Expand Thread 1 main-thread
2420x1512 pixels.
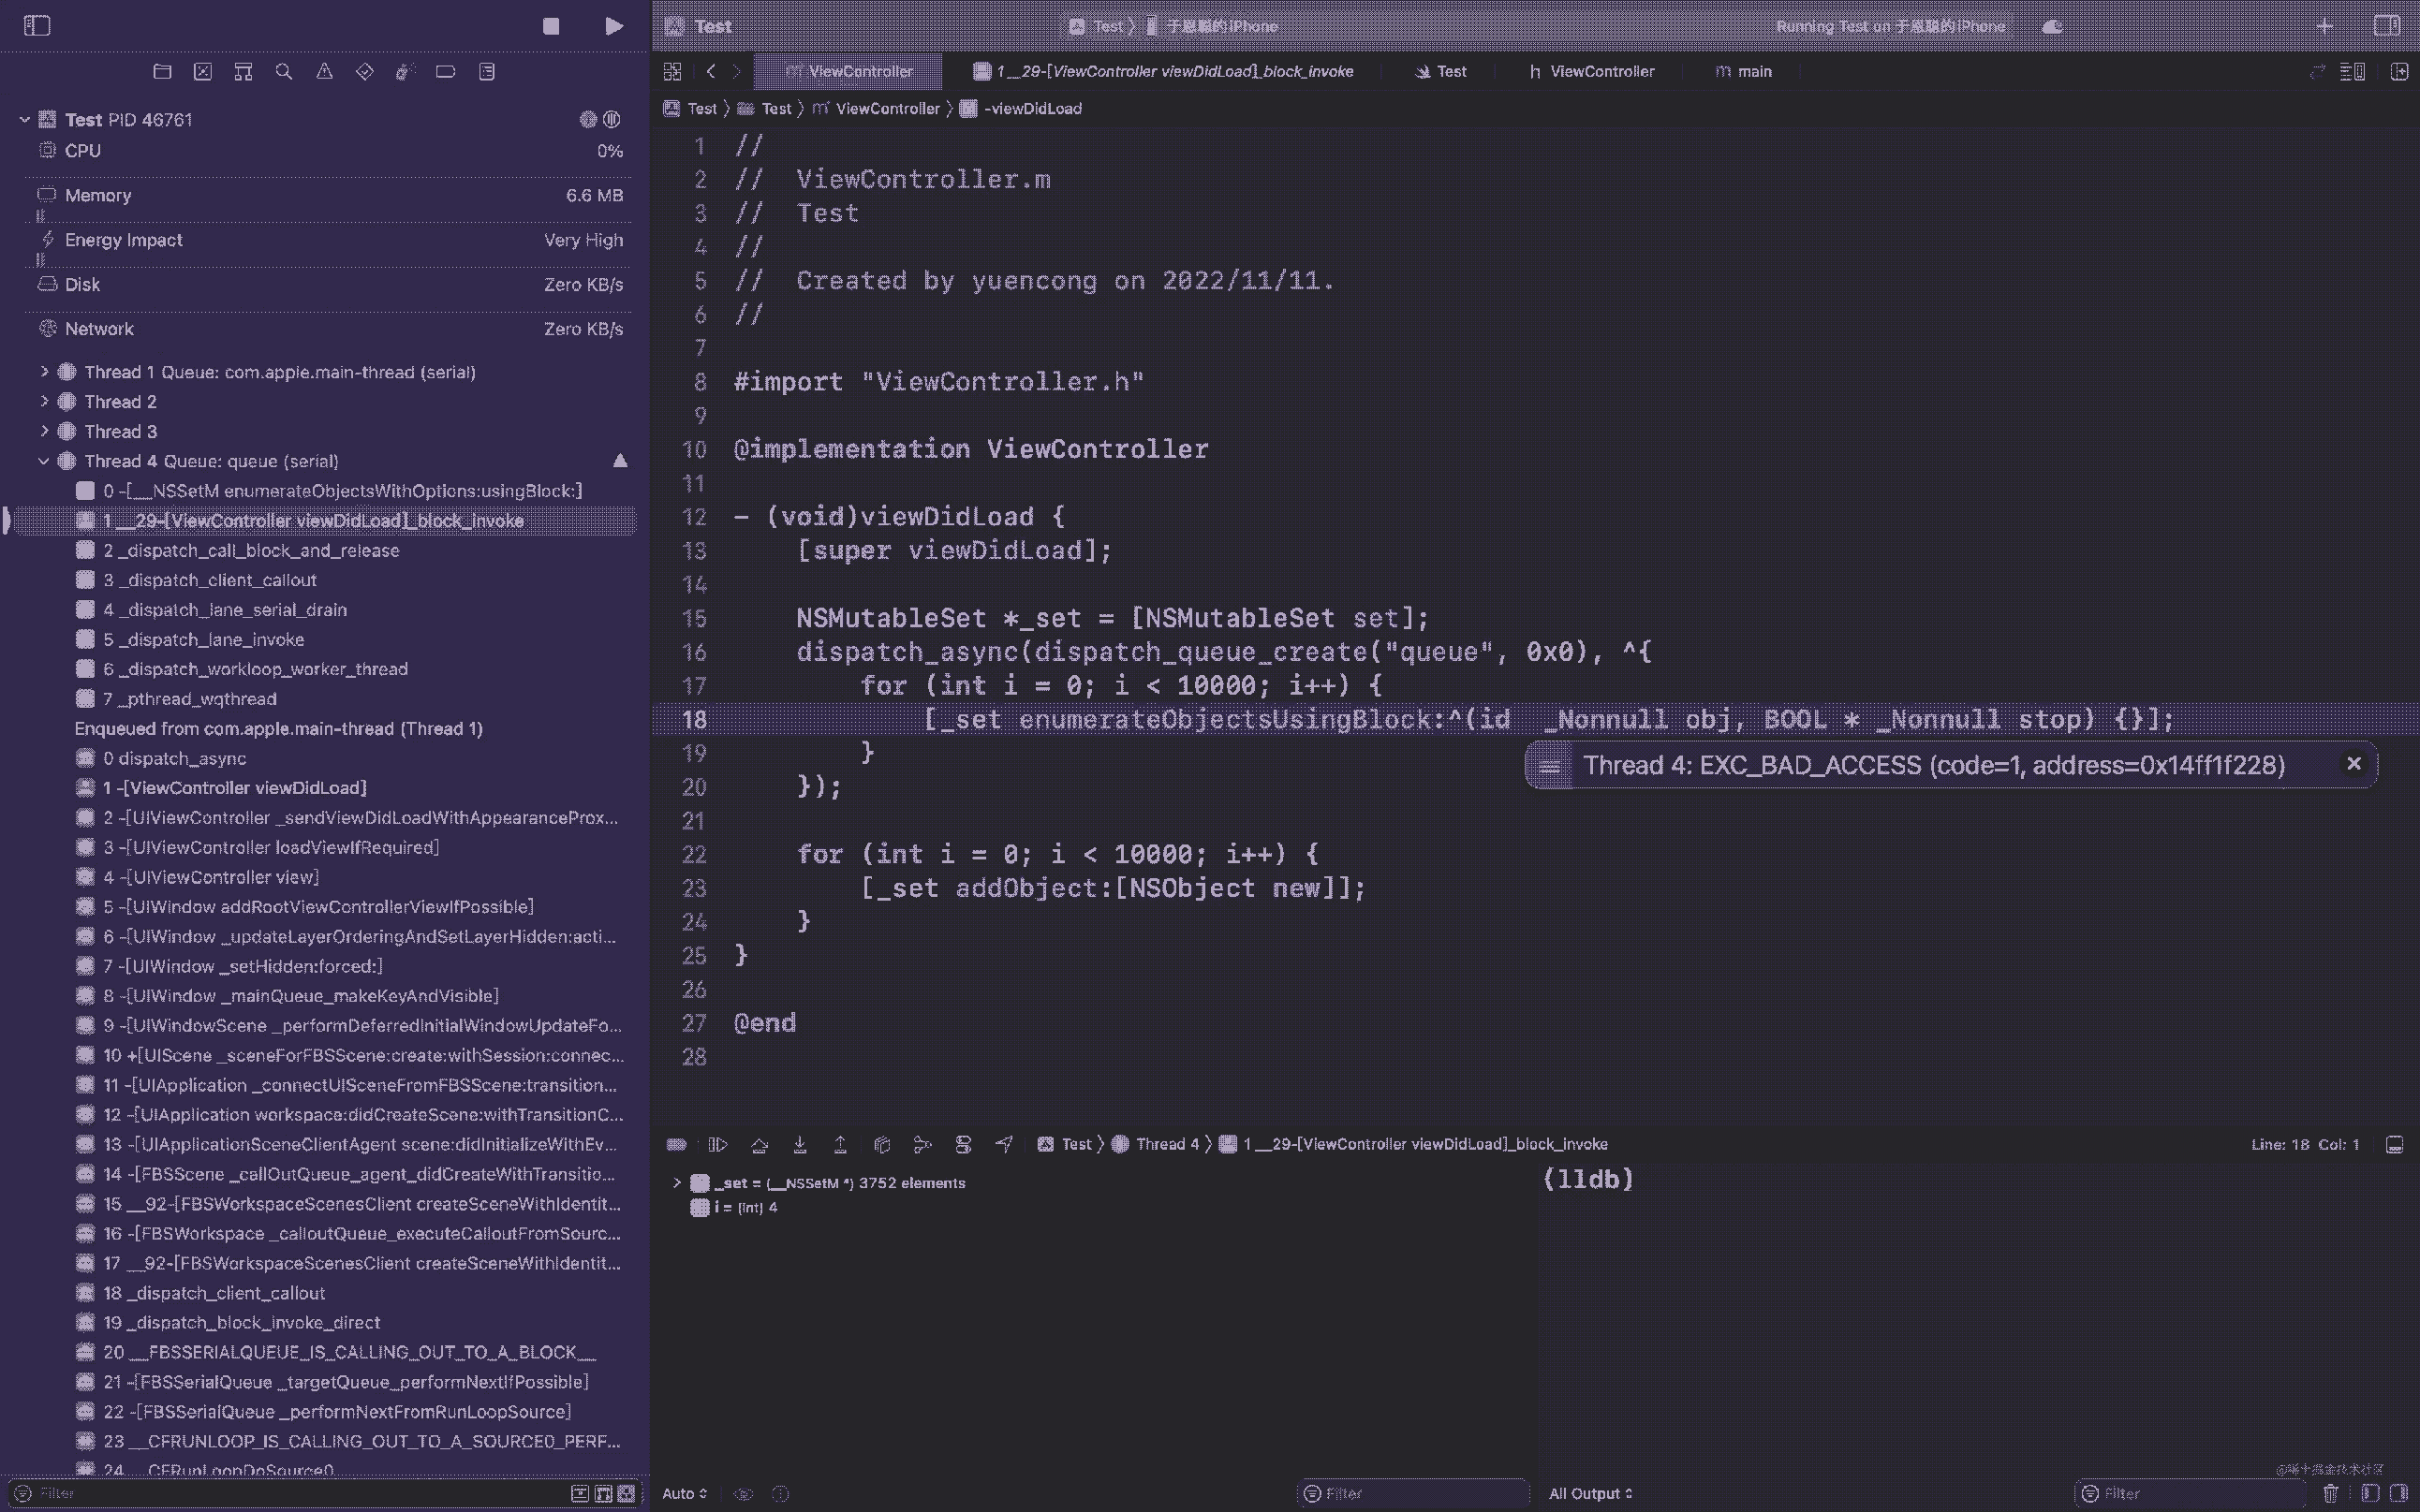[44, 372]
